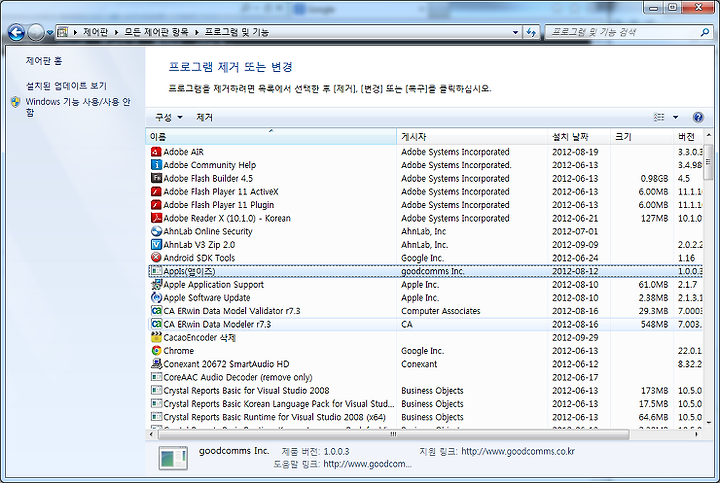Click 제어판 in the breadcrumb path
This screenshot has width=720, height=483.
(x=95, y=32)
